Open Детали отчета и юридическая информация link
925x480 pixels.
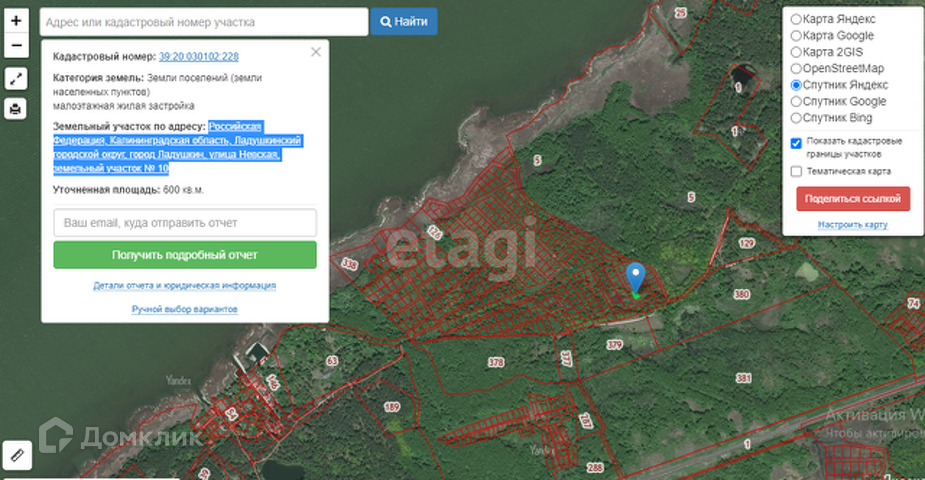click(185, 285)
